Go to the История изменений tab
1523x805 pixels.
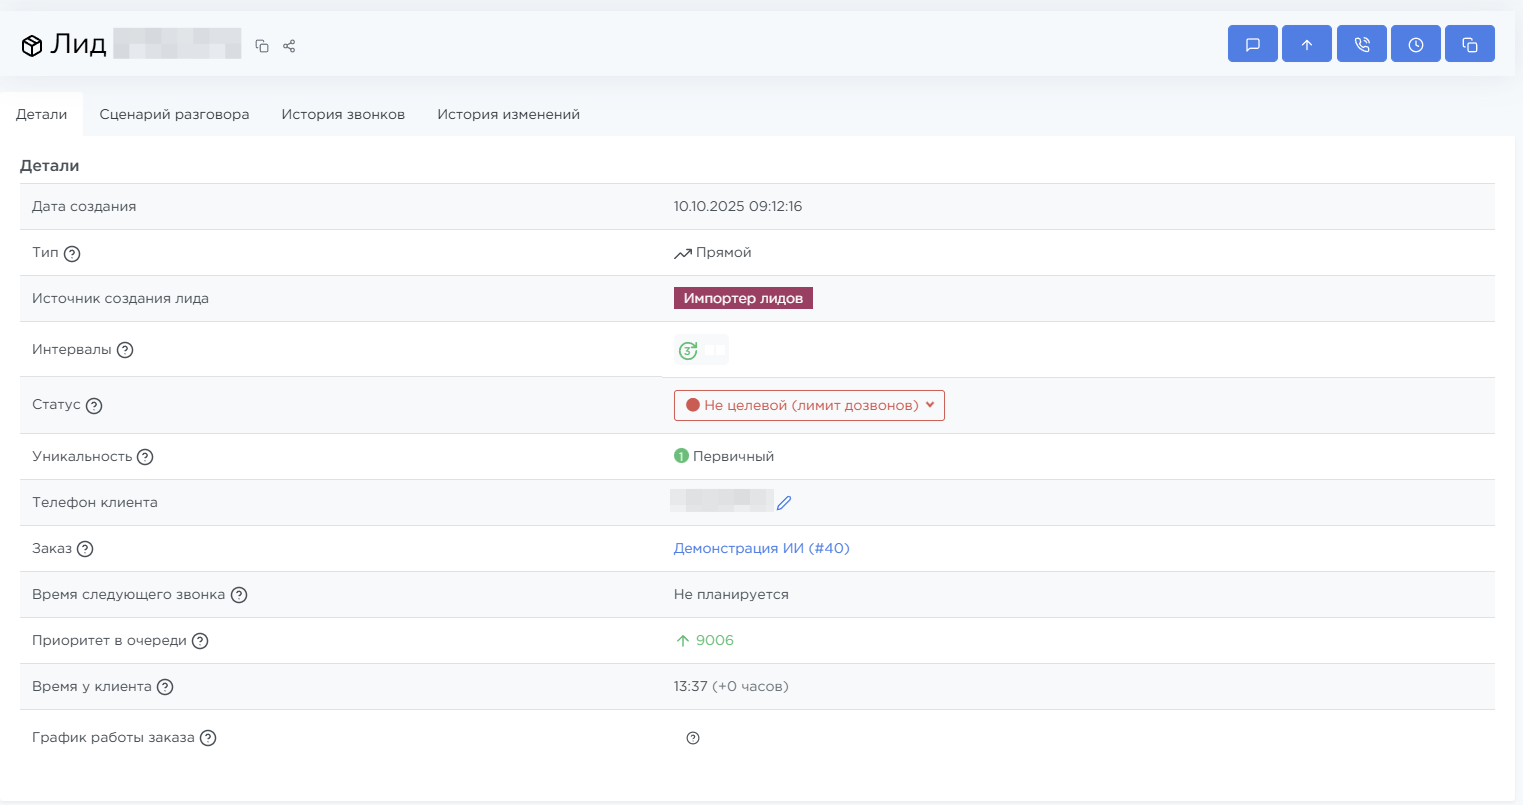pyautogui.click(x=508, y=114)
